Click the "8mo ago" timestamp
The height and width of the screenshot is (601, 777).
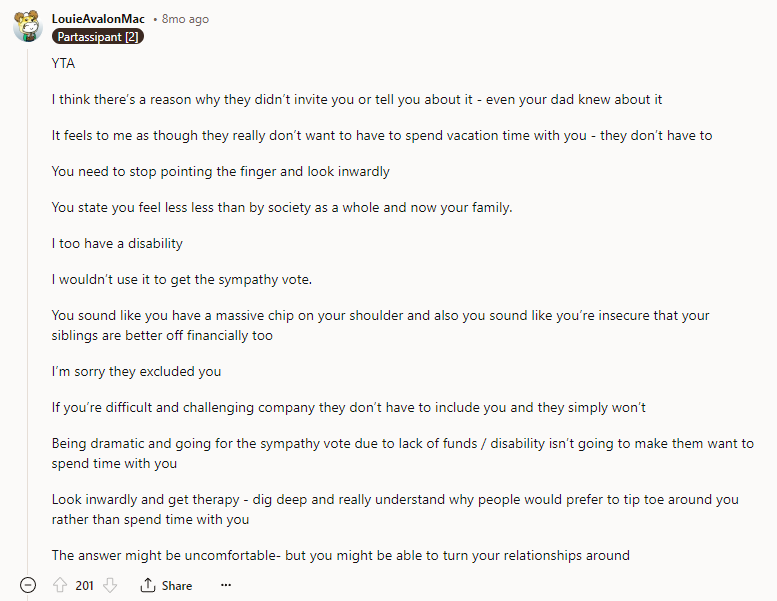[x=185, y=19]
